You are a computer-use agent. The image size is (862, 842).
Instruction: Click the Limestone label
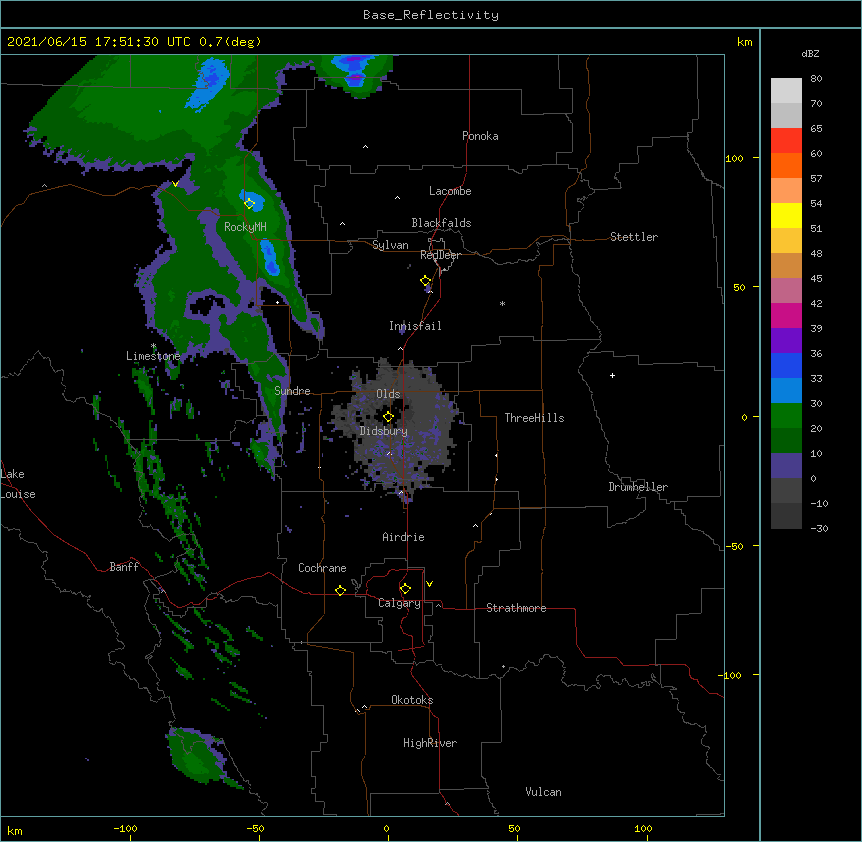[x=153, y=356]
